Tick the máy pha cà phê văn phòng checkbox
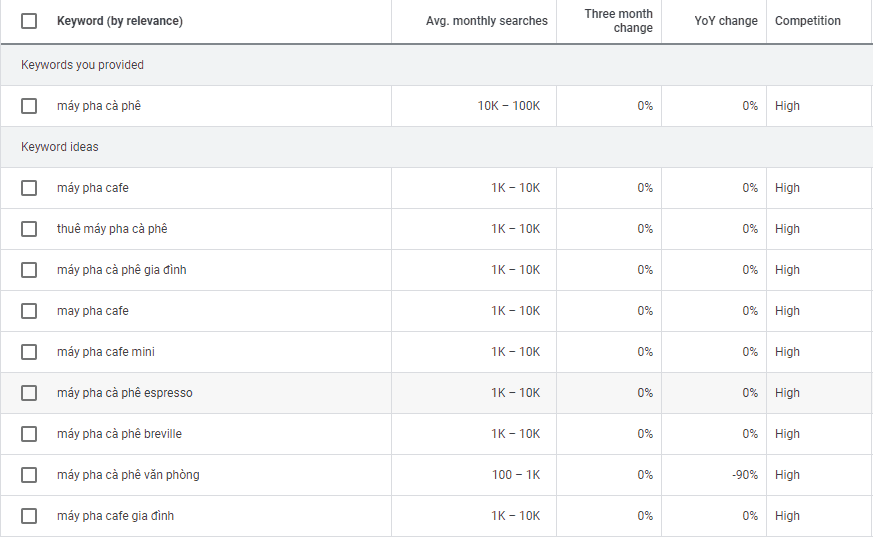Viewport: 873px width, 537px height. [29, 475]
